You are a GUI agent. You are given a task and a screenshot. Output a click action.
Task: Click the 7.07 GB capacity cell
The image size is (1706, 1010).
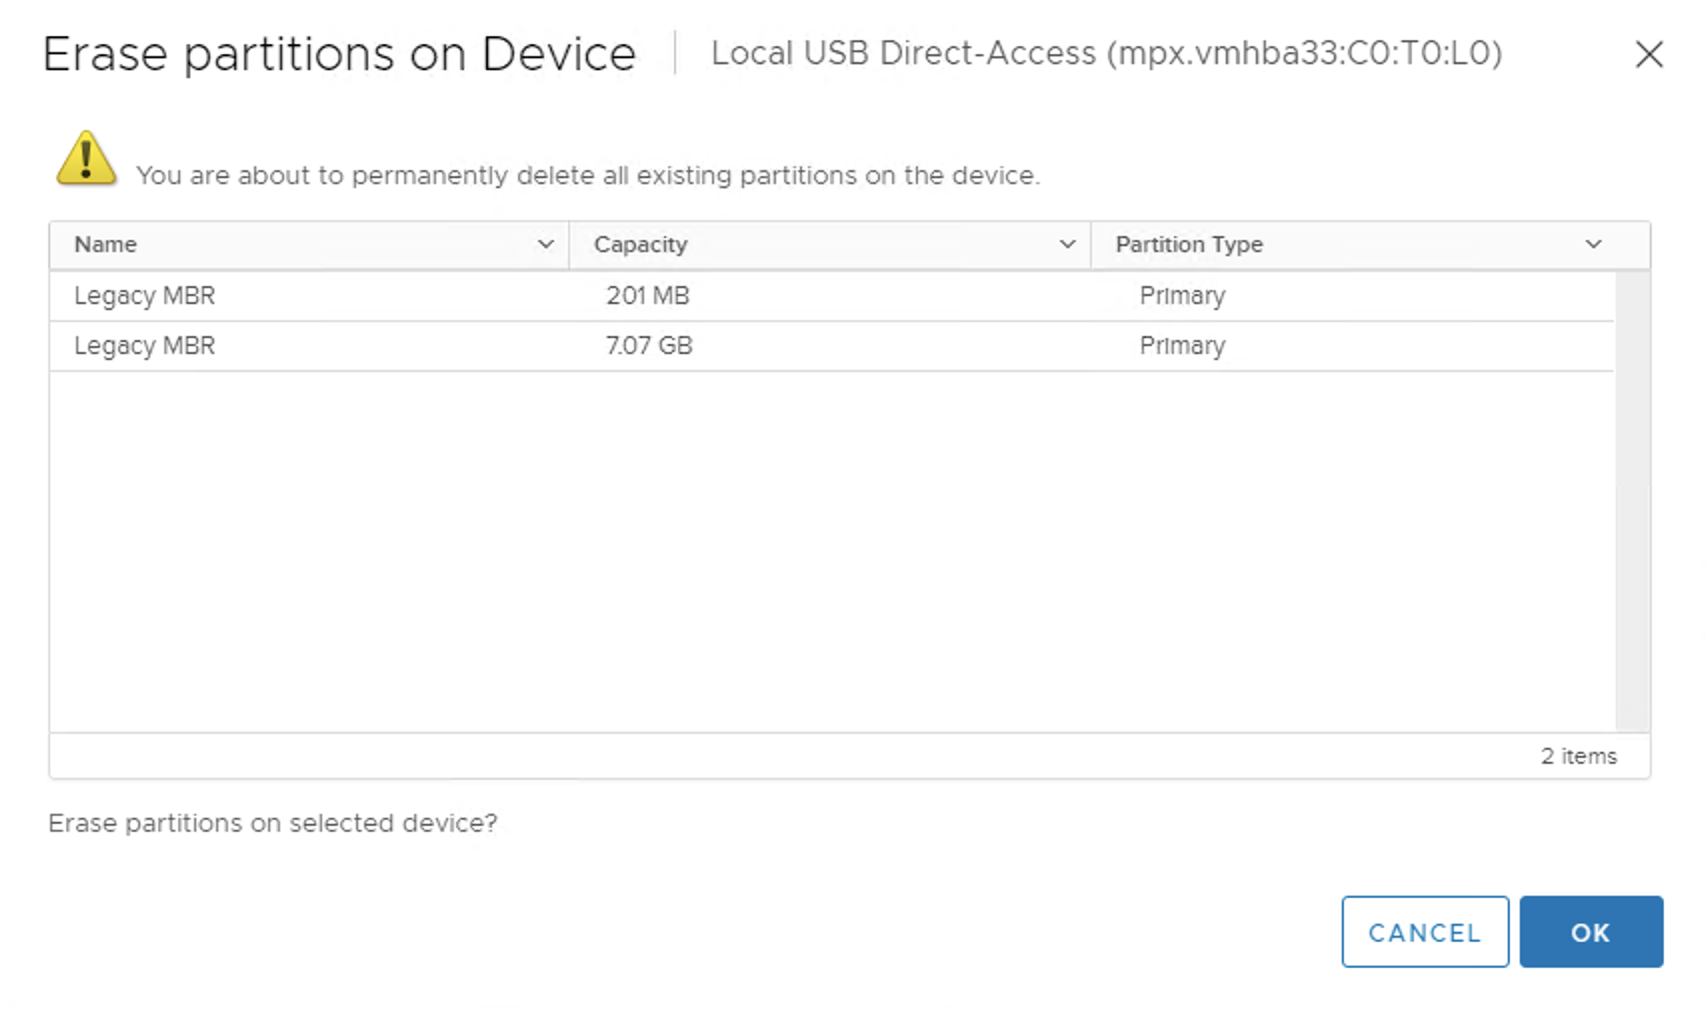coord(649,346)
